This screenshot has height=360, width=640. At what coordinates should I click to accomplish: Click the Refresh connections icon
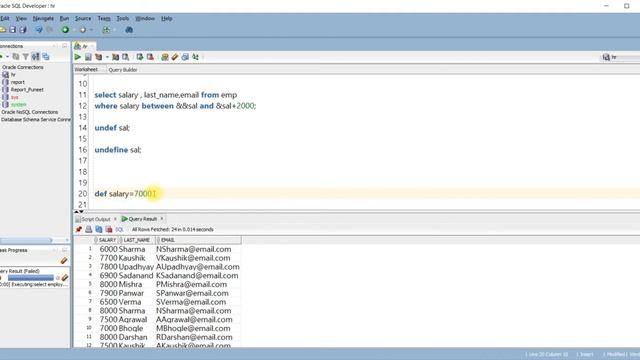(x=16, y=57)
